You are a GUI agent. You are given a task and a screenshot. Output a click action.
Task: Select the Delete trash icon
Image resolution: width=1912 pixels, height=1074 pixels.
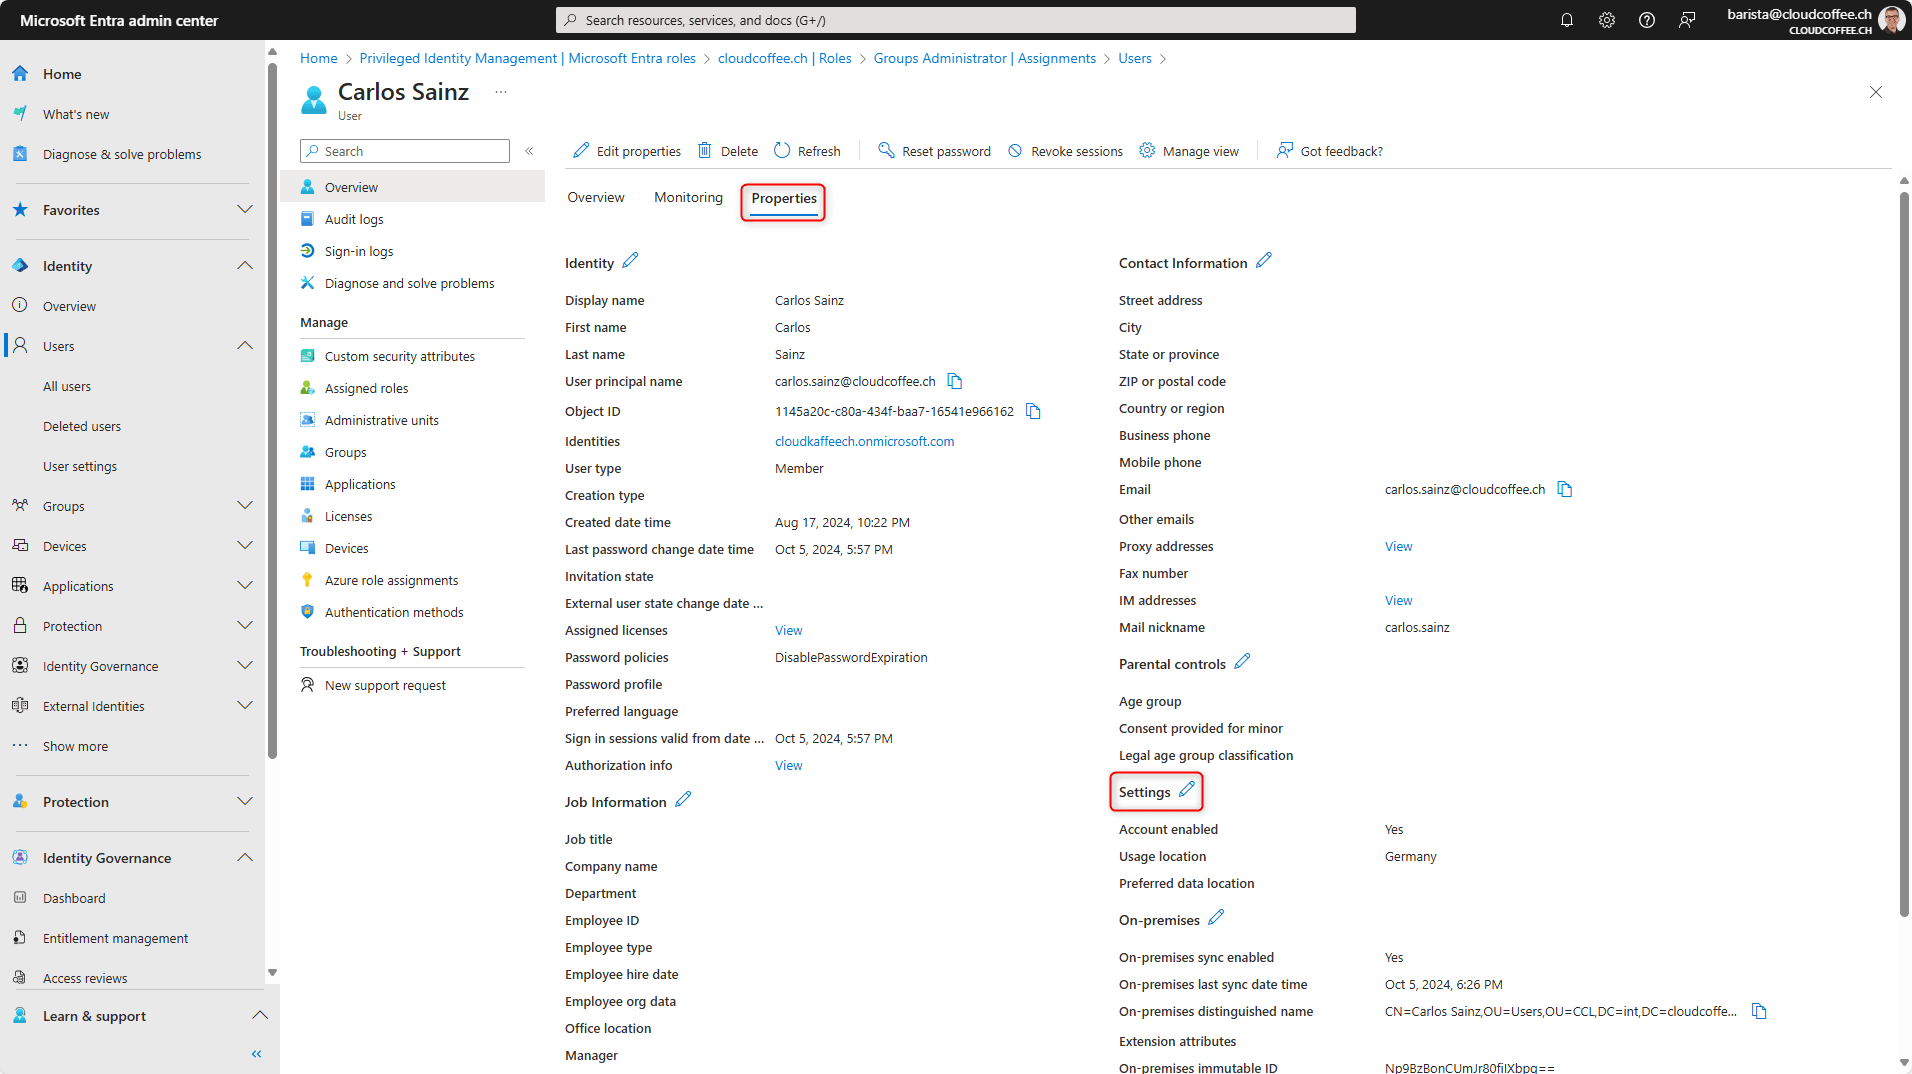(706, 150)
